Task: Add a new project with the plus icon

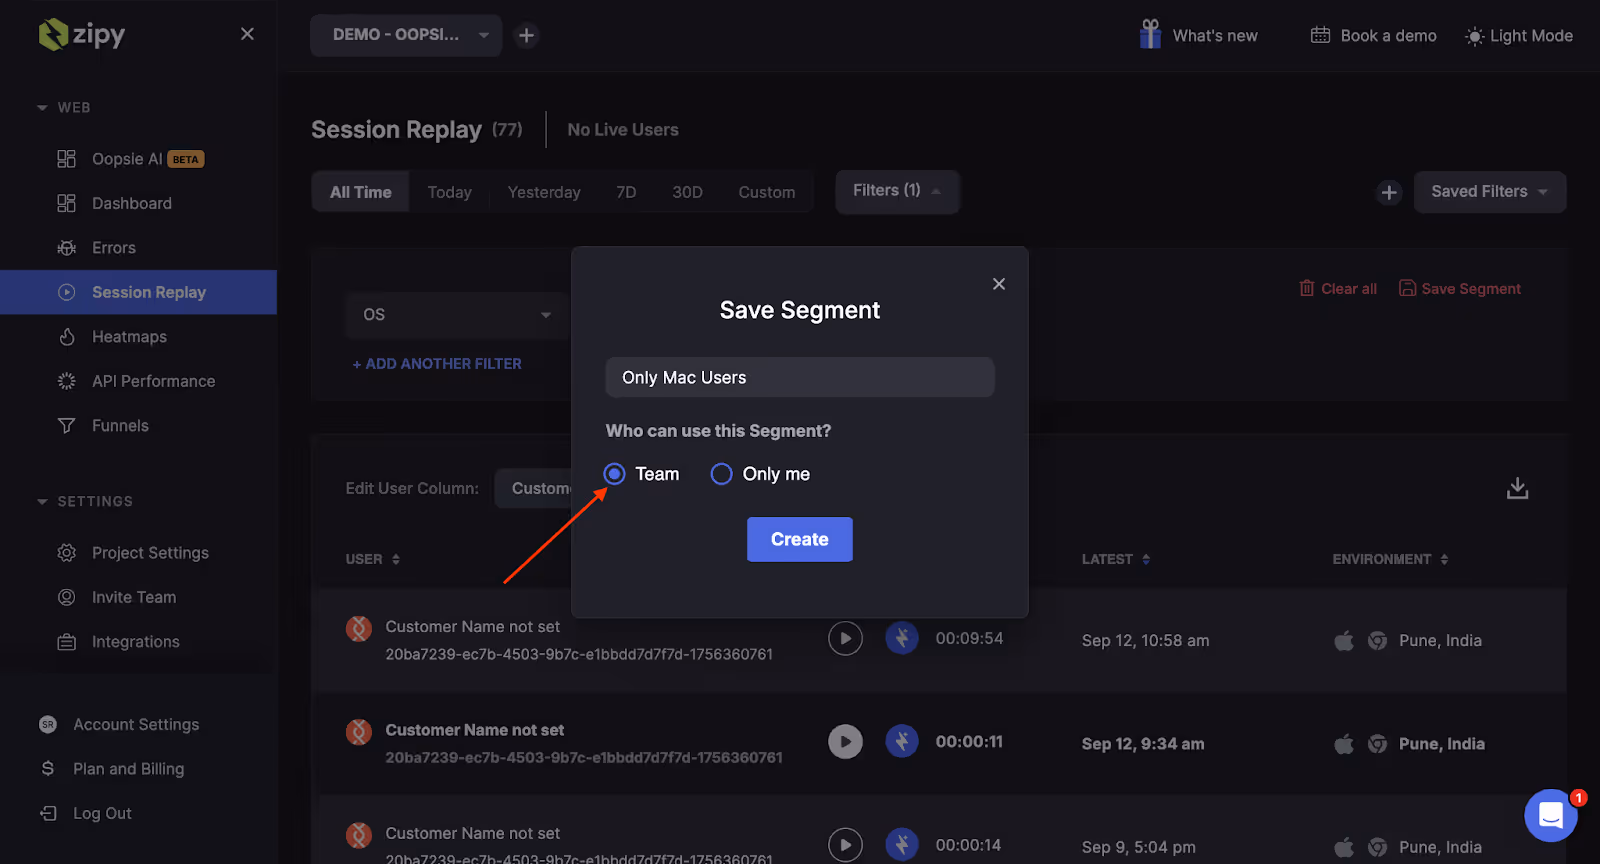Action: [526, 36]
